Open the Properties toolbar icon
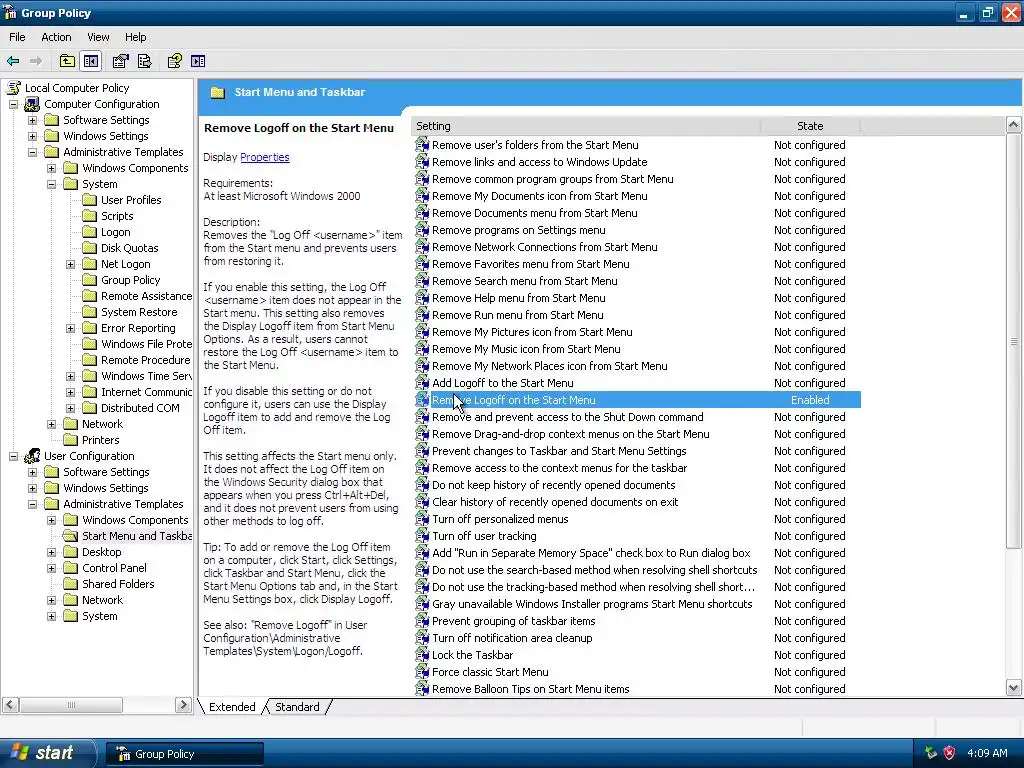 120,61
